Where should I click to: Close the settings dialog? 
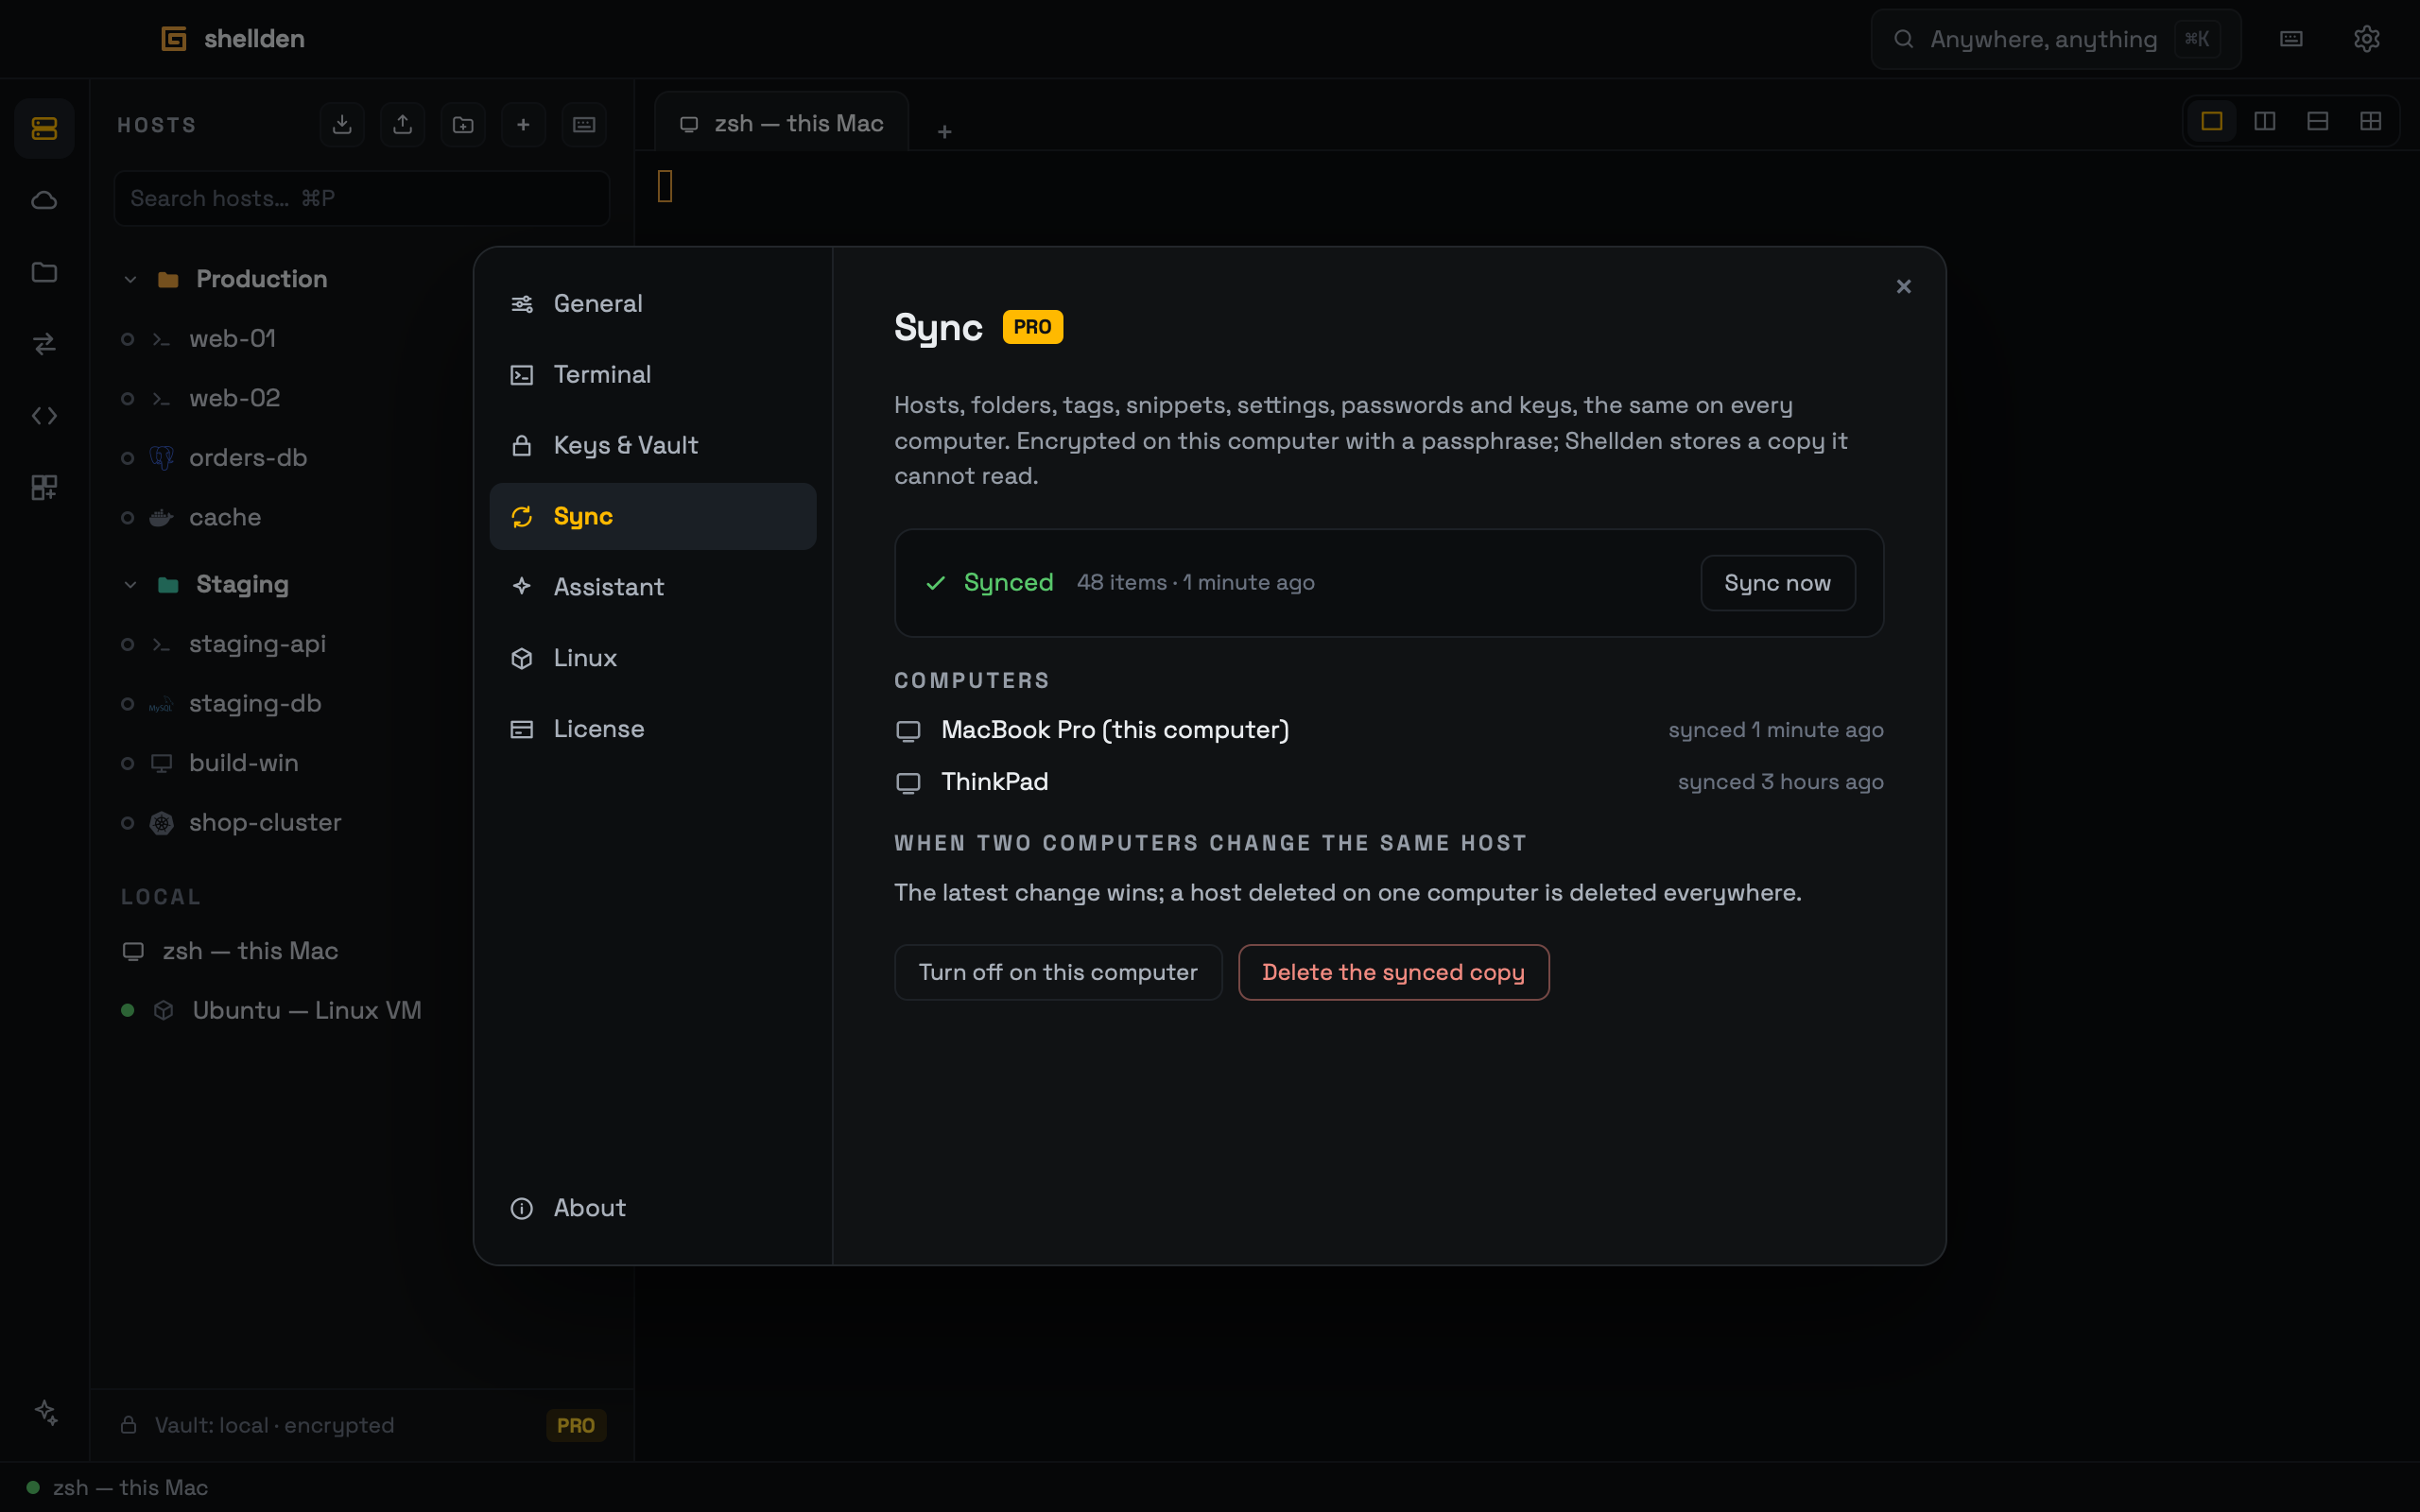pos(1903,287)
